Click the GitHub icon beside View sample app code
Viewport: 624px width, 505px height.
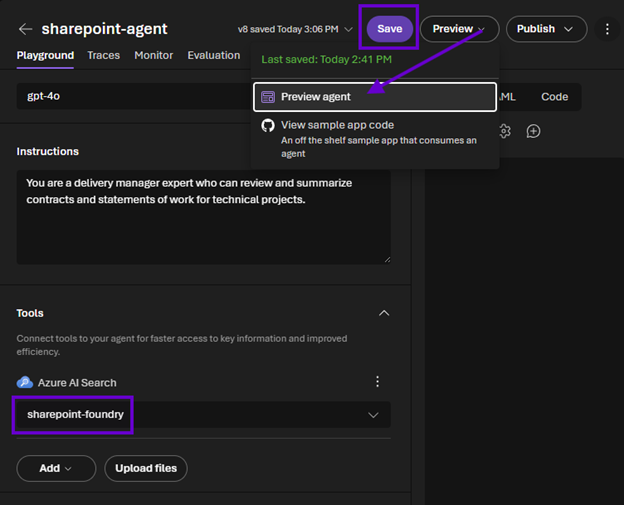coord(268,125)
